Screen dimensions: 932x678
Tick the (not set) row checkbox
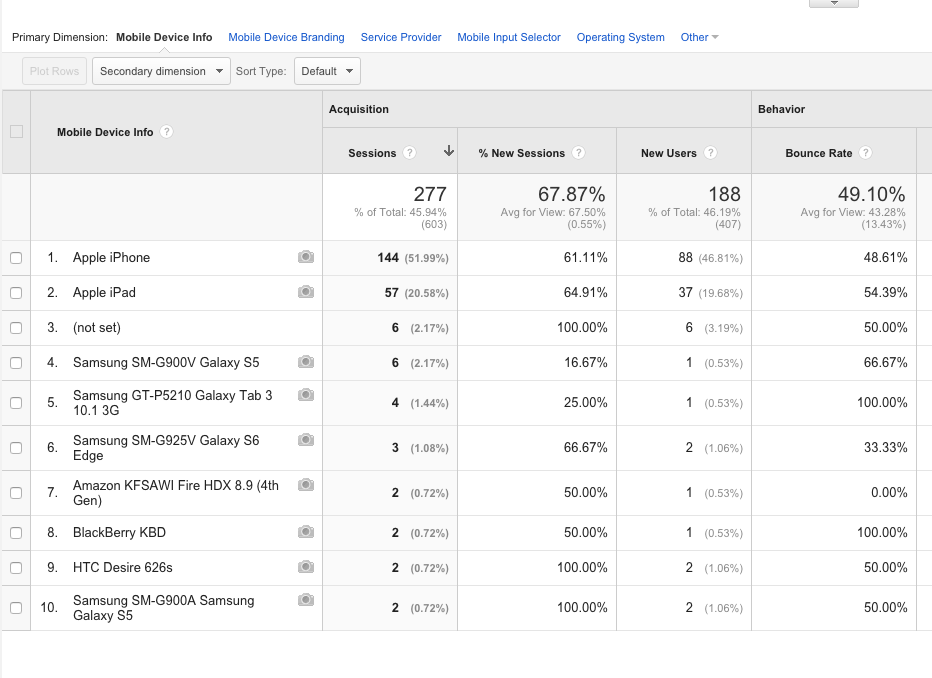(x=16, y=328)
